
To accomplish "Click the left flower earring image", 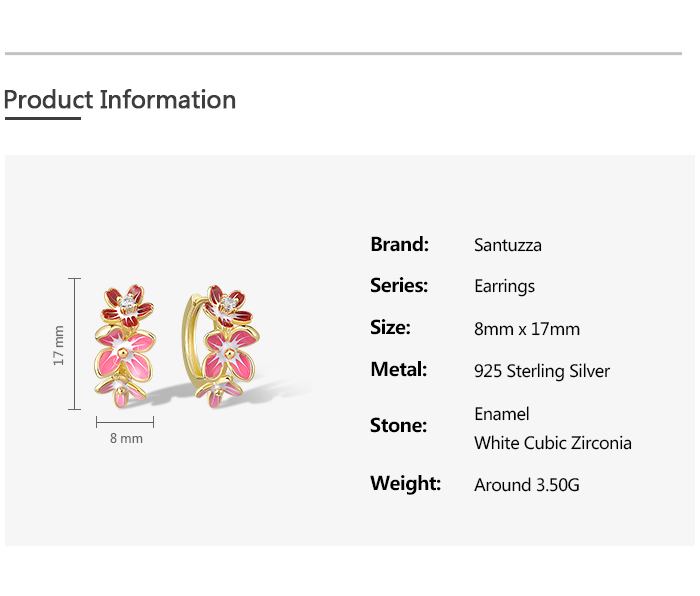I will tap(126, 344).
